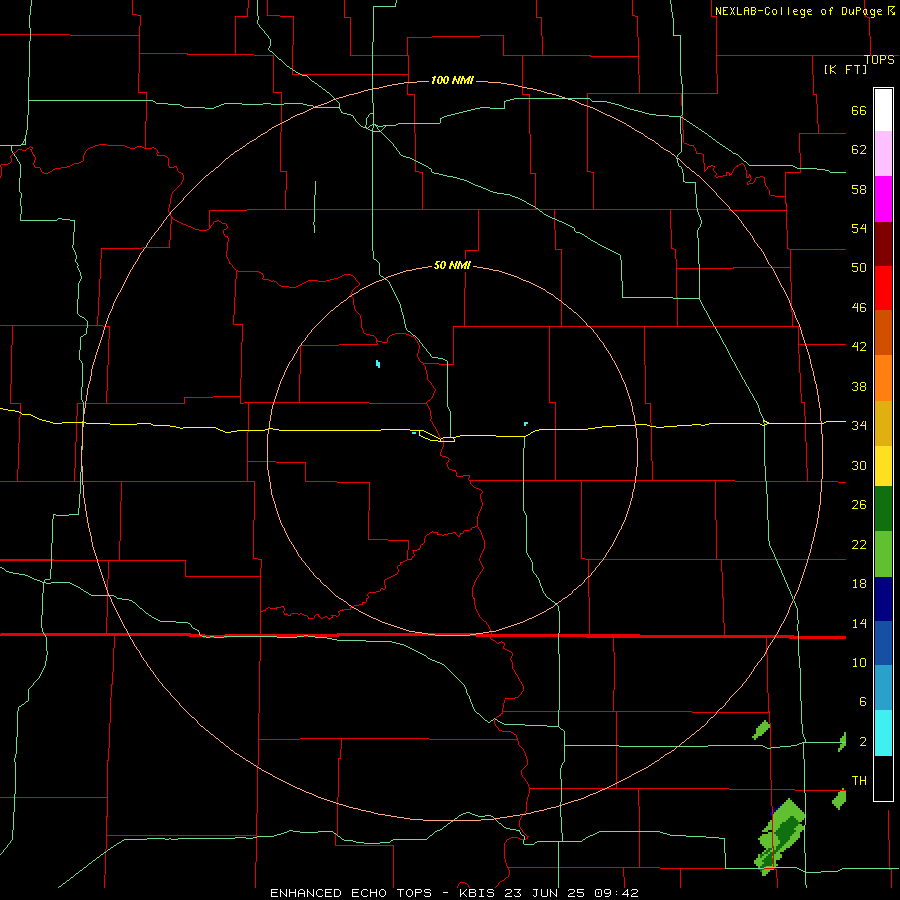Click the light pink legend swatch

pyautogui.click(x=883, y=153)
